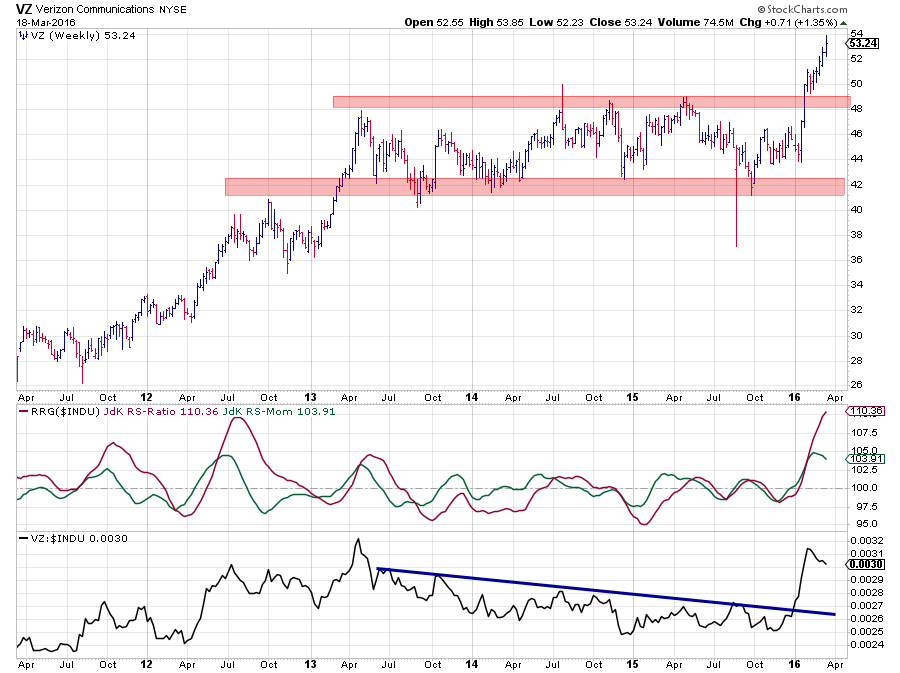Click the red line marker before RRG($INDU)
Image resolution: width=900 pixels, height=673 pixels.
(21, 412)
